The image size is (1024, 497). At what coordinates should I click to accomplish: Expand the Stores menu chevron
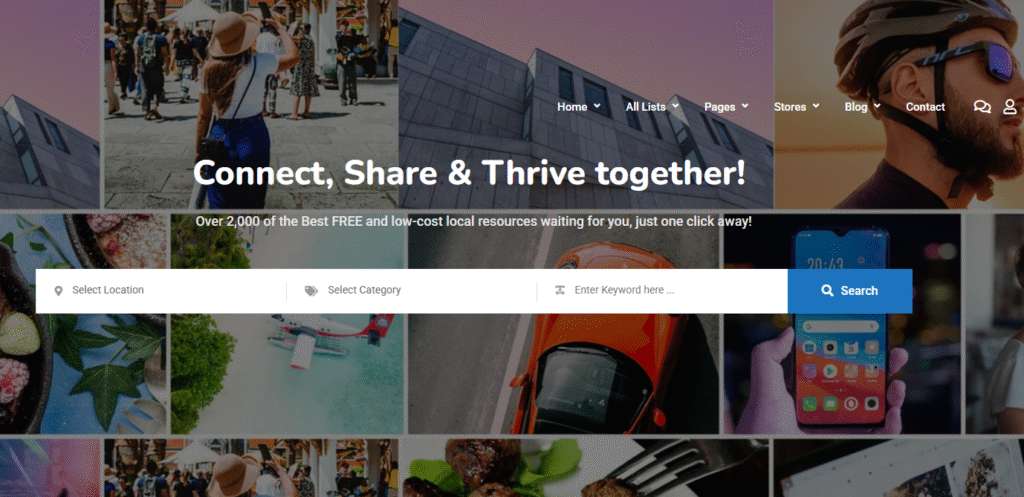(x=816, y=105)
